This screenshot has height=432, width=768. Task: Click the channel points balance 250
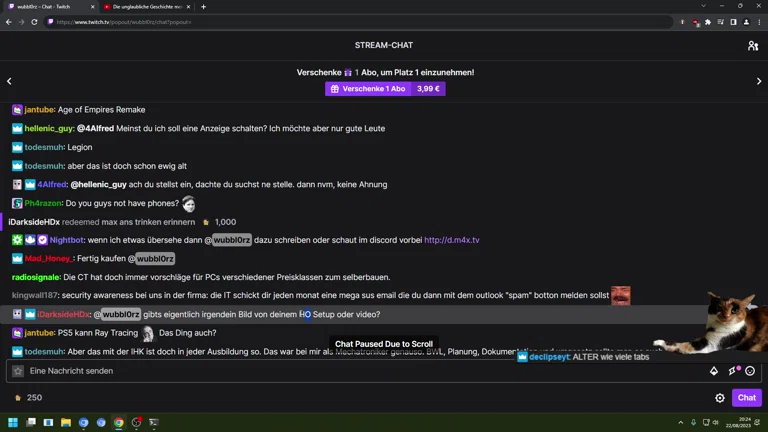[28, 398]
